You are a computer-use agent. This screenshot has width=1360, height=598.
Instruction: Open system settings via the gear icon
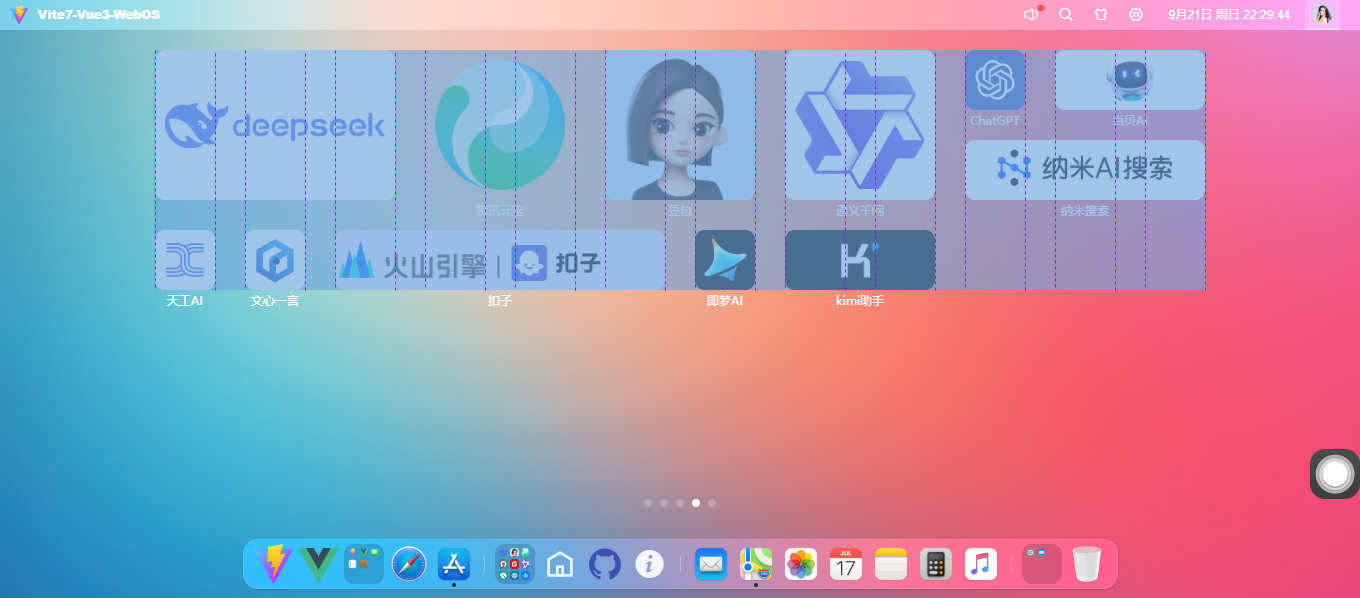click(1136, 14)
